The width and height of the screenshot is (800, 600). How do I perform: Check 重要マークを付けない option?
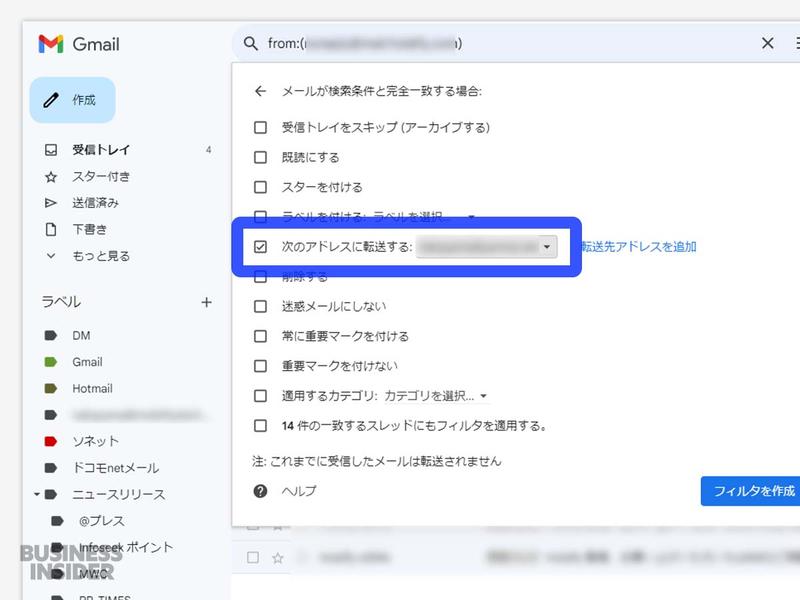pos(260,366)
